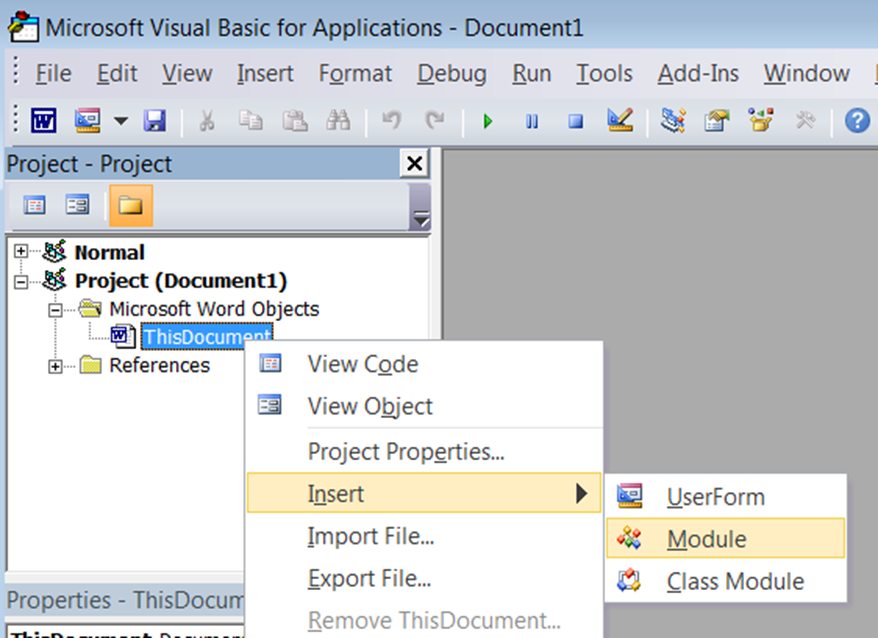
Task: Select the References folder item
Action: (x=160, y=366)
